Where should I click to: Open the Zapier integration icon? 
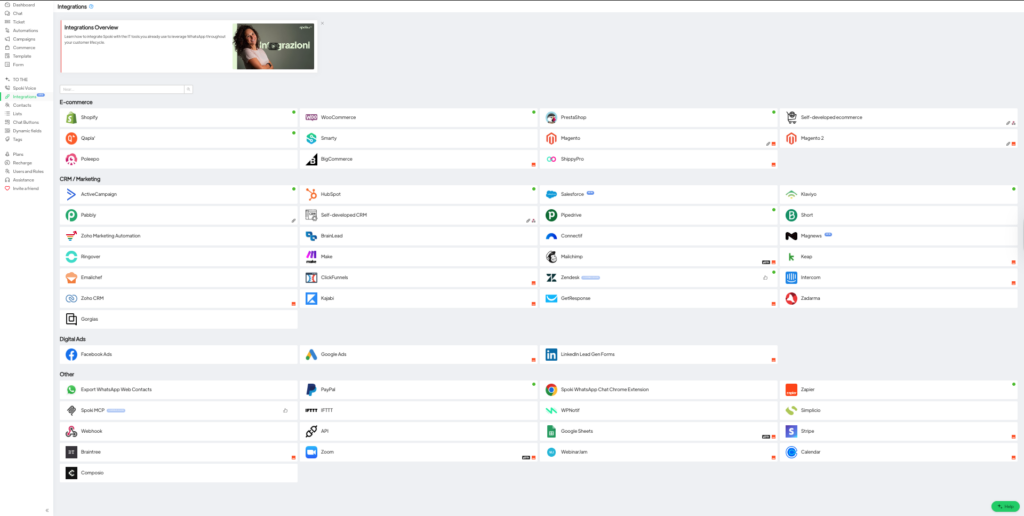(x=791, y=390)
